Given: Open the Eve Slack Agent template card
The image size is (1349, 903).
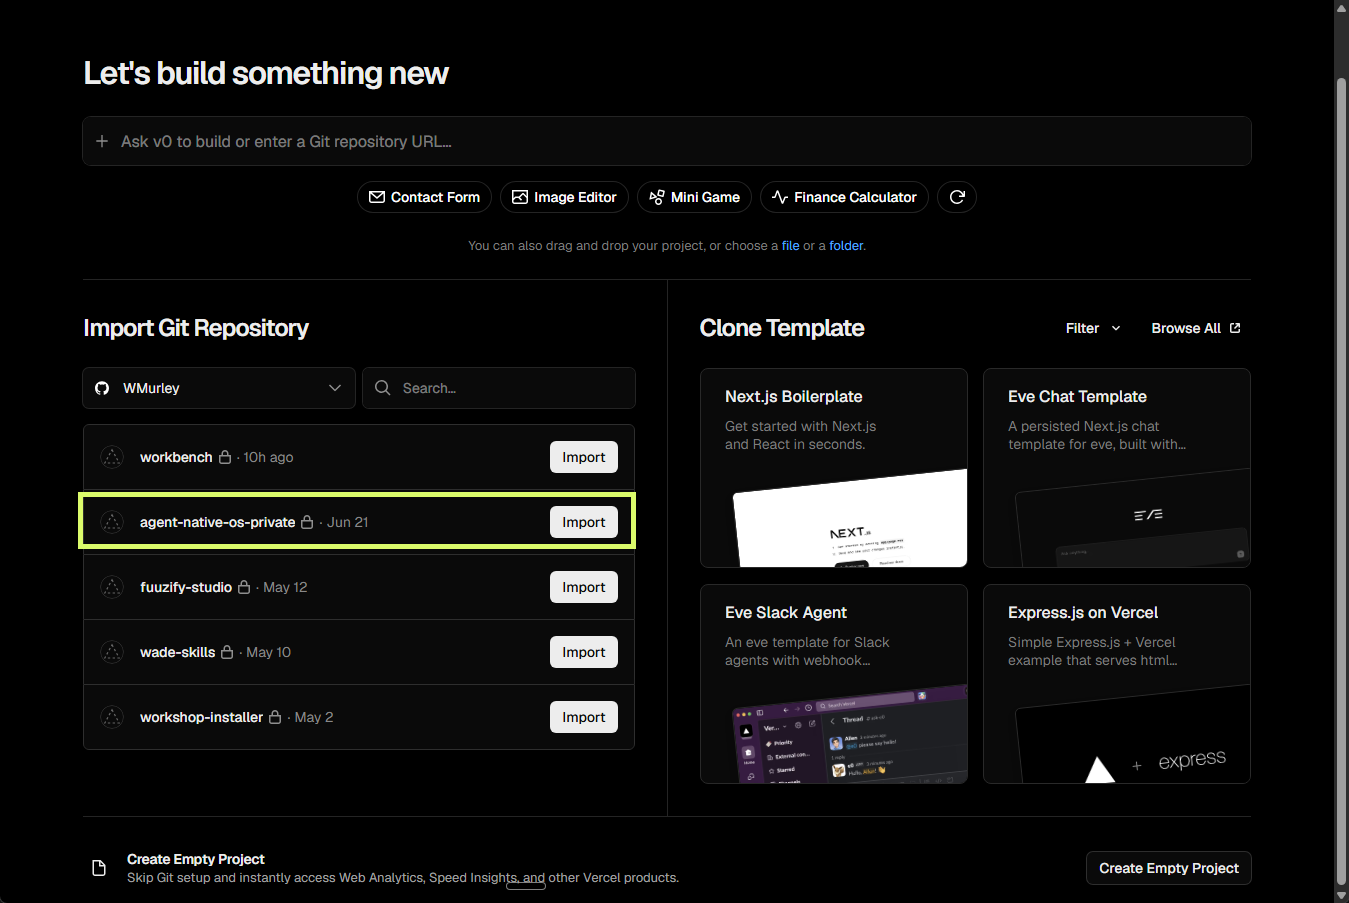Looking at the screenshot, I should (834, 684).
